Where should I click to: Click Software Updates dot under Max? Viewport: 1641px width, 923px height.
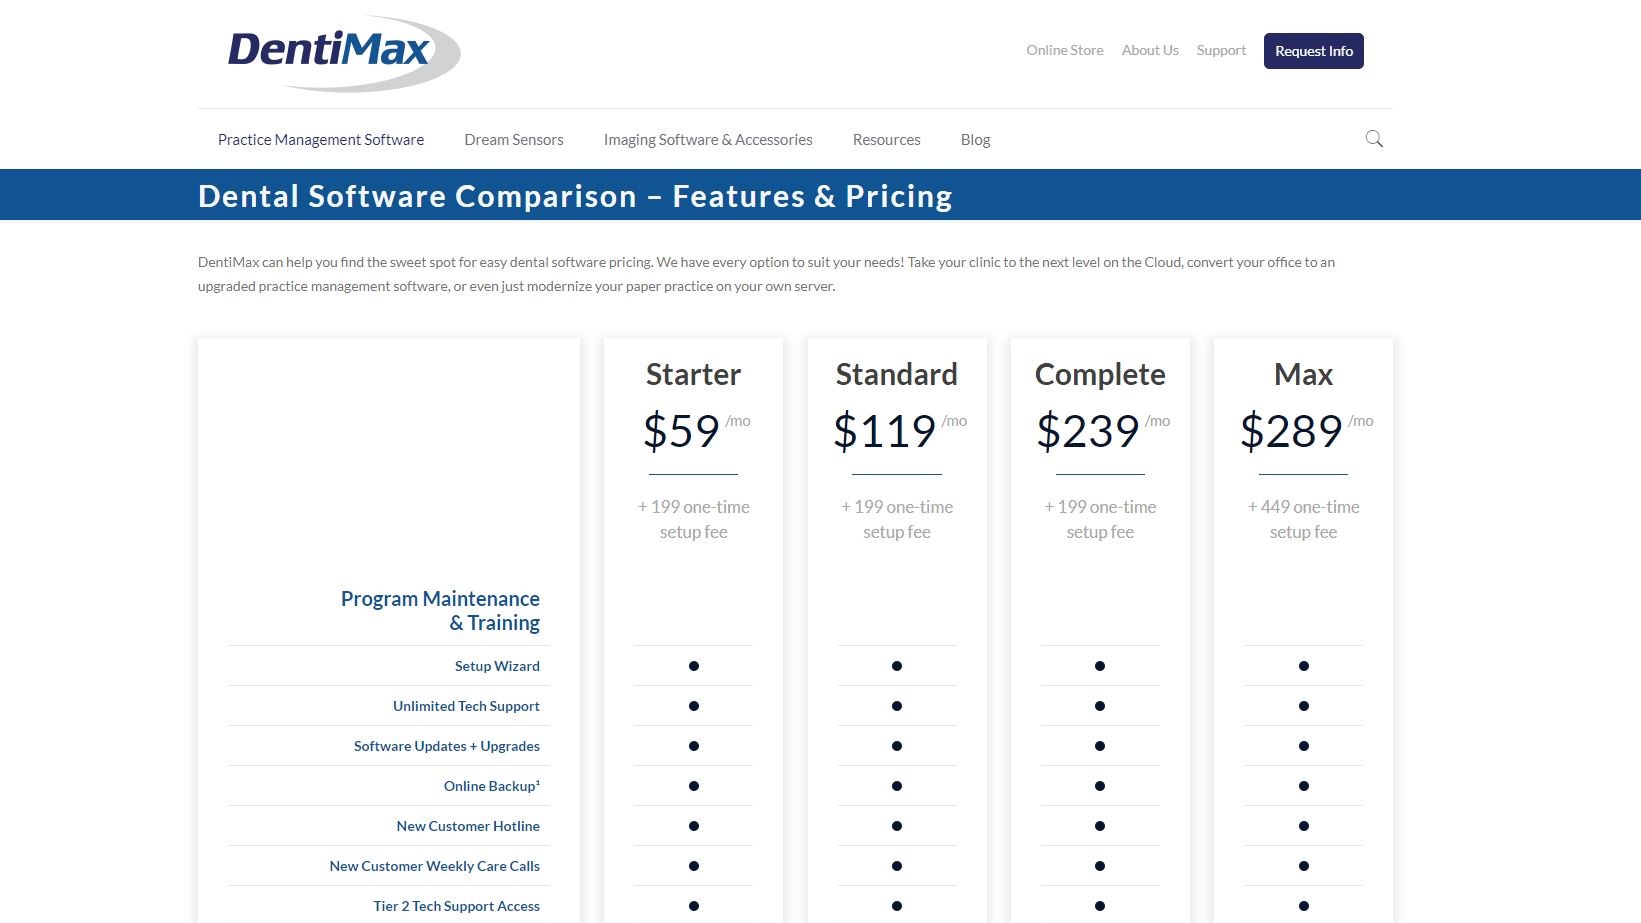[1304, 746]
